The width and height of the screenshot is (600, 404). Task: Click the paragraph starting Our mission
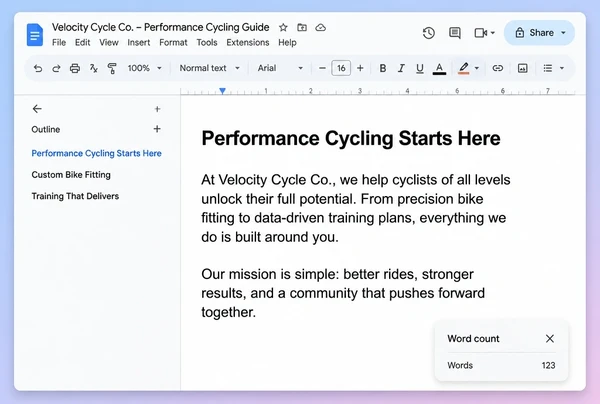coord(343,293)
